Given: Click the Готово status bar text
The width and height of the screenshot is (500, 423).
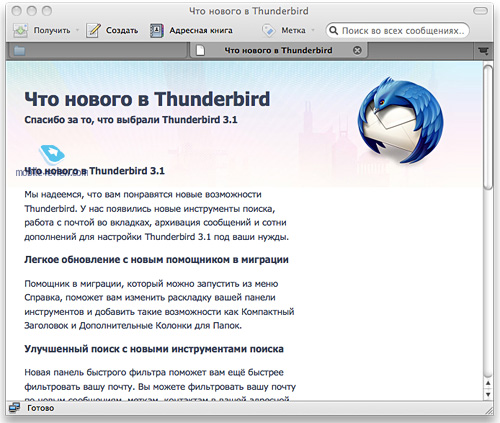Looking at the screenshot, I should (40, 408).
